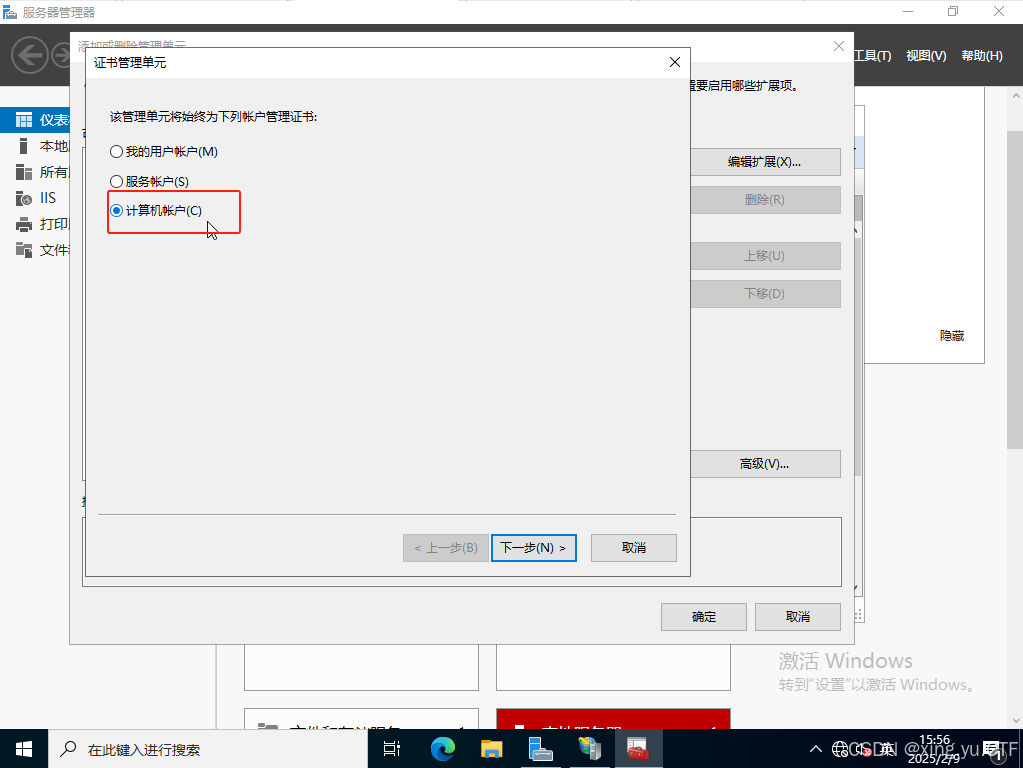Screen dimensions: 1023x768
Task: Open the 视图(V) menu
Action: click(925, 56)
